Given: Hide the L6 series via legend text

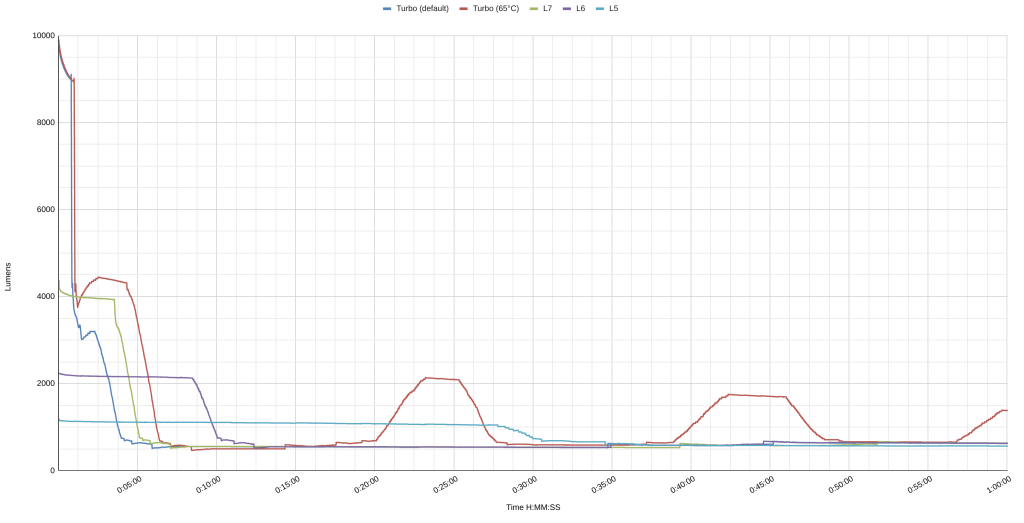Looking at the screenshot, I should (580, 9).
